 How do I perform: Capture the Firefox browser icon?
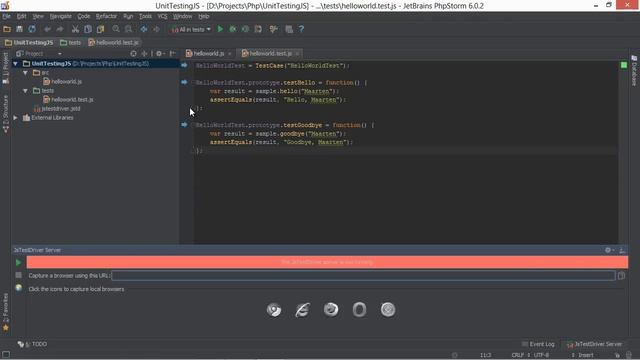click(x=331, y=310)
